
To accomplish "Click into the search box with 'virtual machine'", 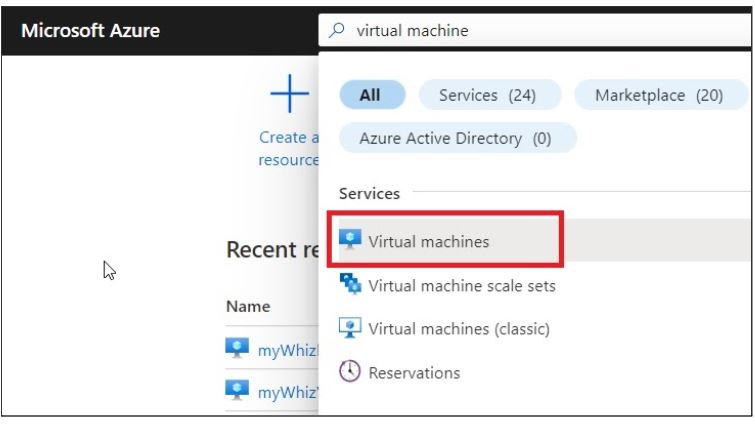I will click(535, 30).
